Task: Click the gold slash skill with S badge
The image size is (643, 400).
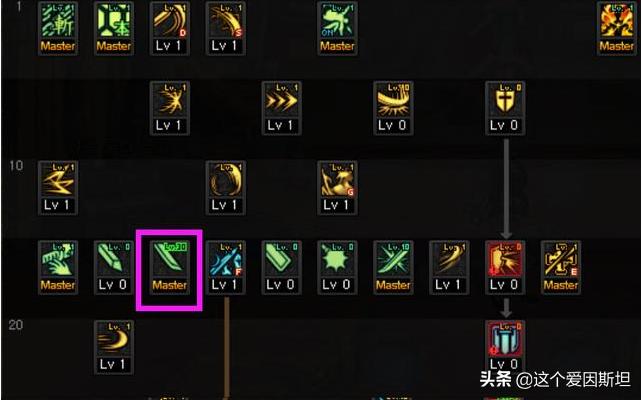Action: point(226,28)
